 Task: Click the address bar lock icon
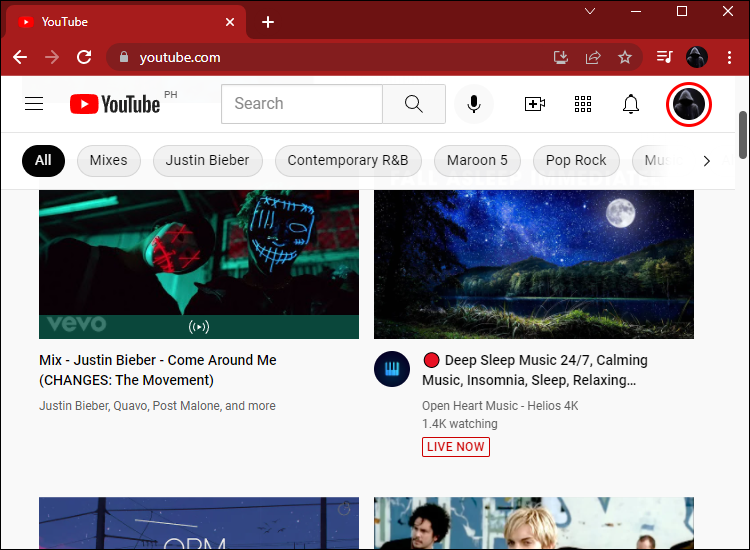[124, 57]
